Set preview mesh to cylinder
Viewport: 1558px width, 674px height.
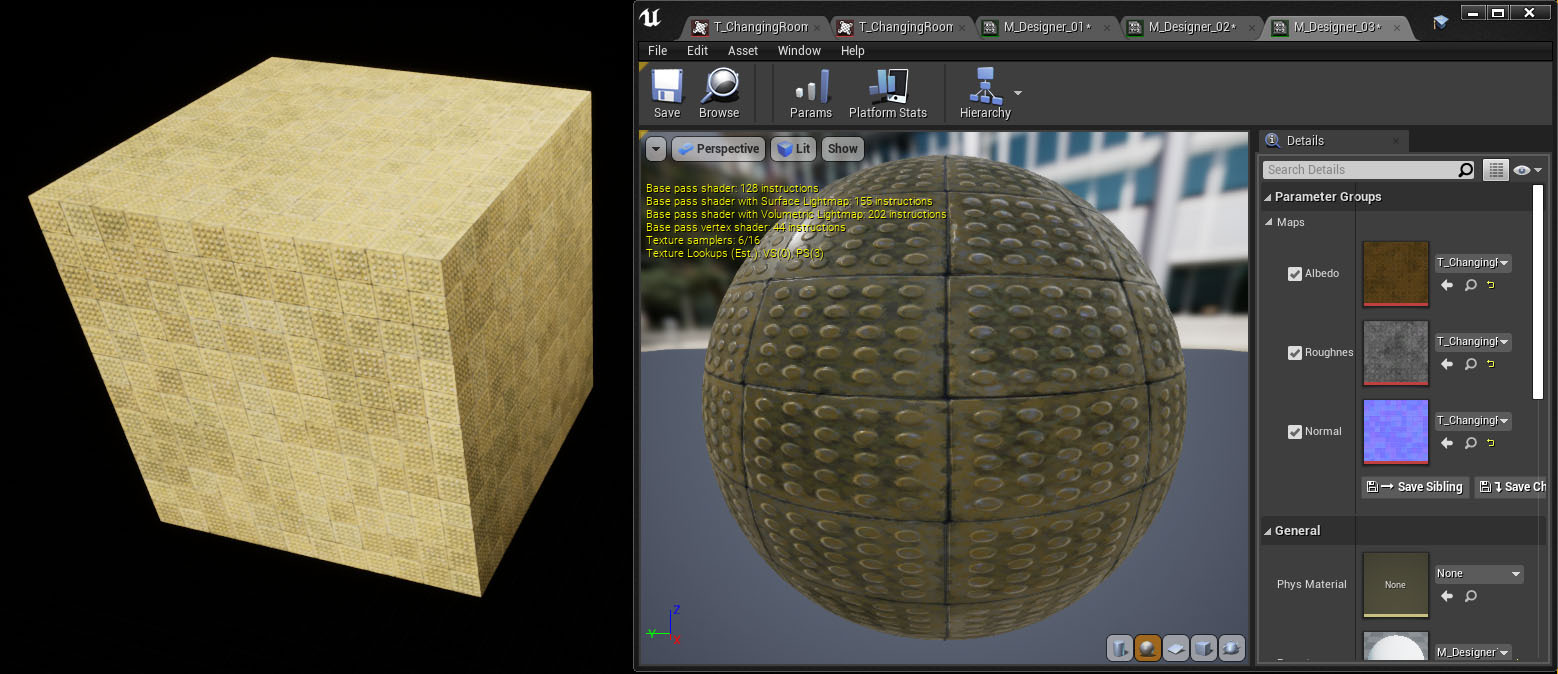pos(1120,648)
